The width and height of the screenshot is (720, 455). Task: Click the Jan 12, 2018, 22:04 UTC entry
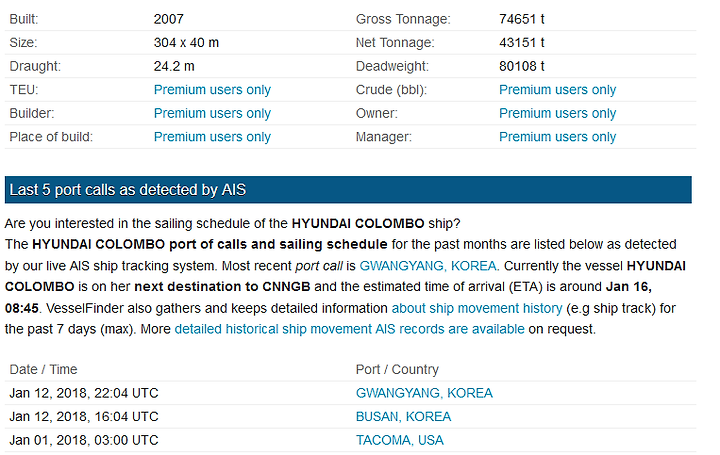click(84, 393)
